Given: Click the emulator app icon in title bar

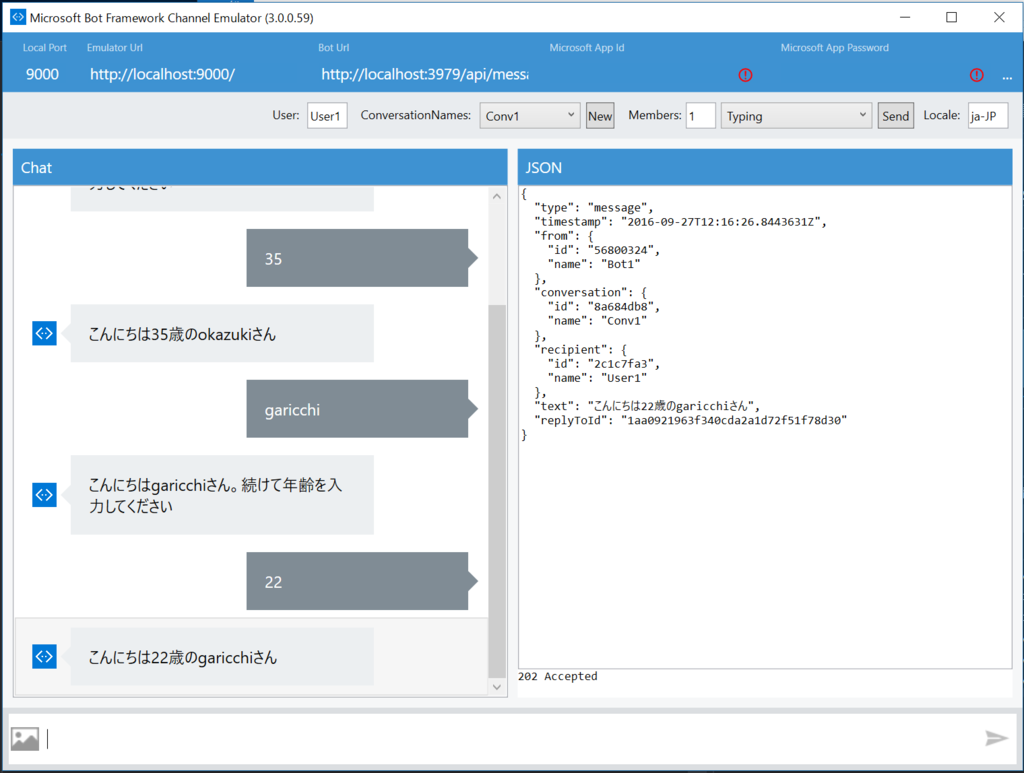Looking at the screenshot, I should click(x=18, y=18).
